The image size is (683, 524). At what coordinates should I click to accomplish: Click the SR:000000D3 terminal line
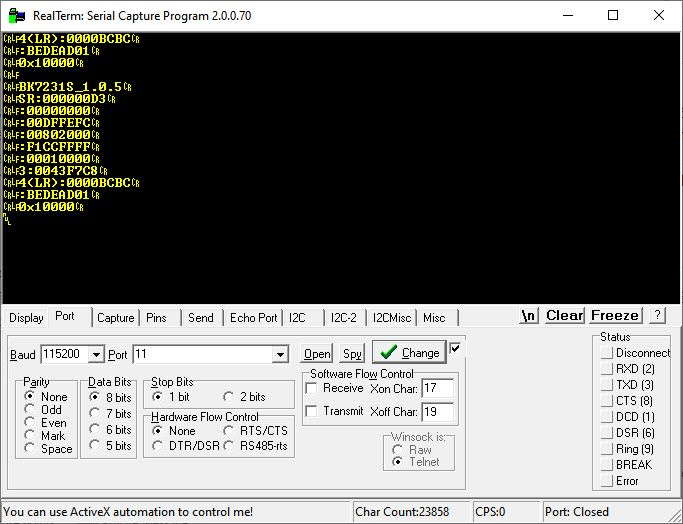(59, 99)
